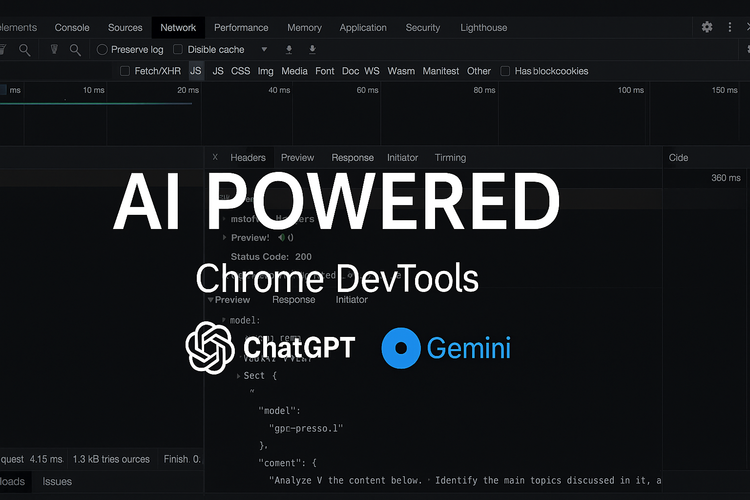The width and height of the screenshot is (750, 500).
Task: Close the request details panel X
Action: 215,157
